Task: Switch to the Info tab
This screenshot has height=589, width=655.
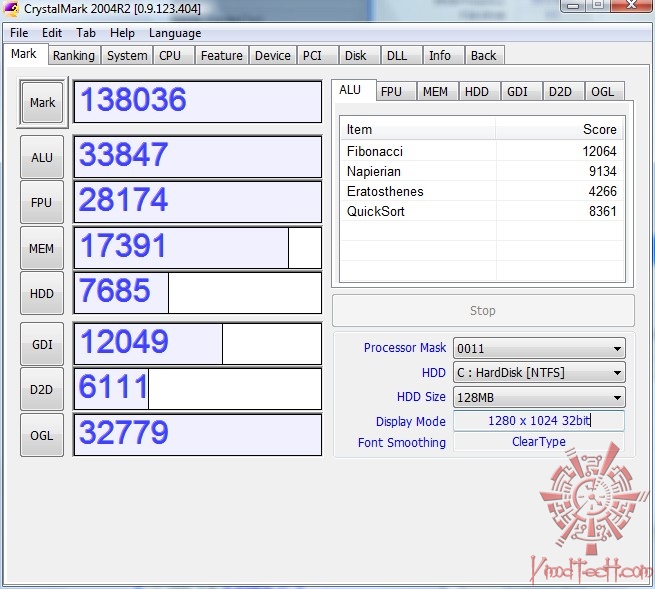Action: (x=443, y=55)
